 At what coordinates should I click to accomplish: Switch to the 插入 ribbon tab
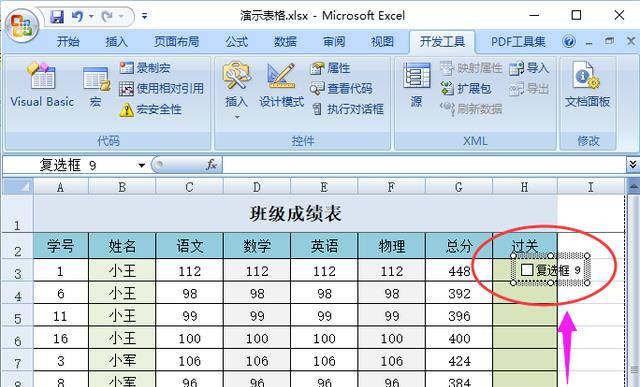pos(116,41)
